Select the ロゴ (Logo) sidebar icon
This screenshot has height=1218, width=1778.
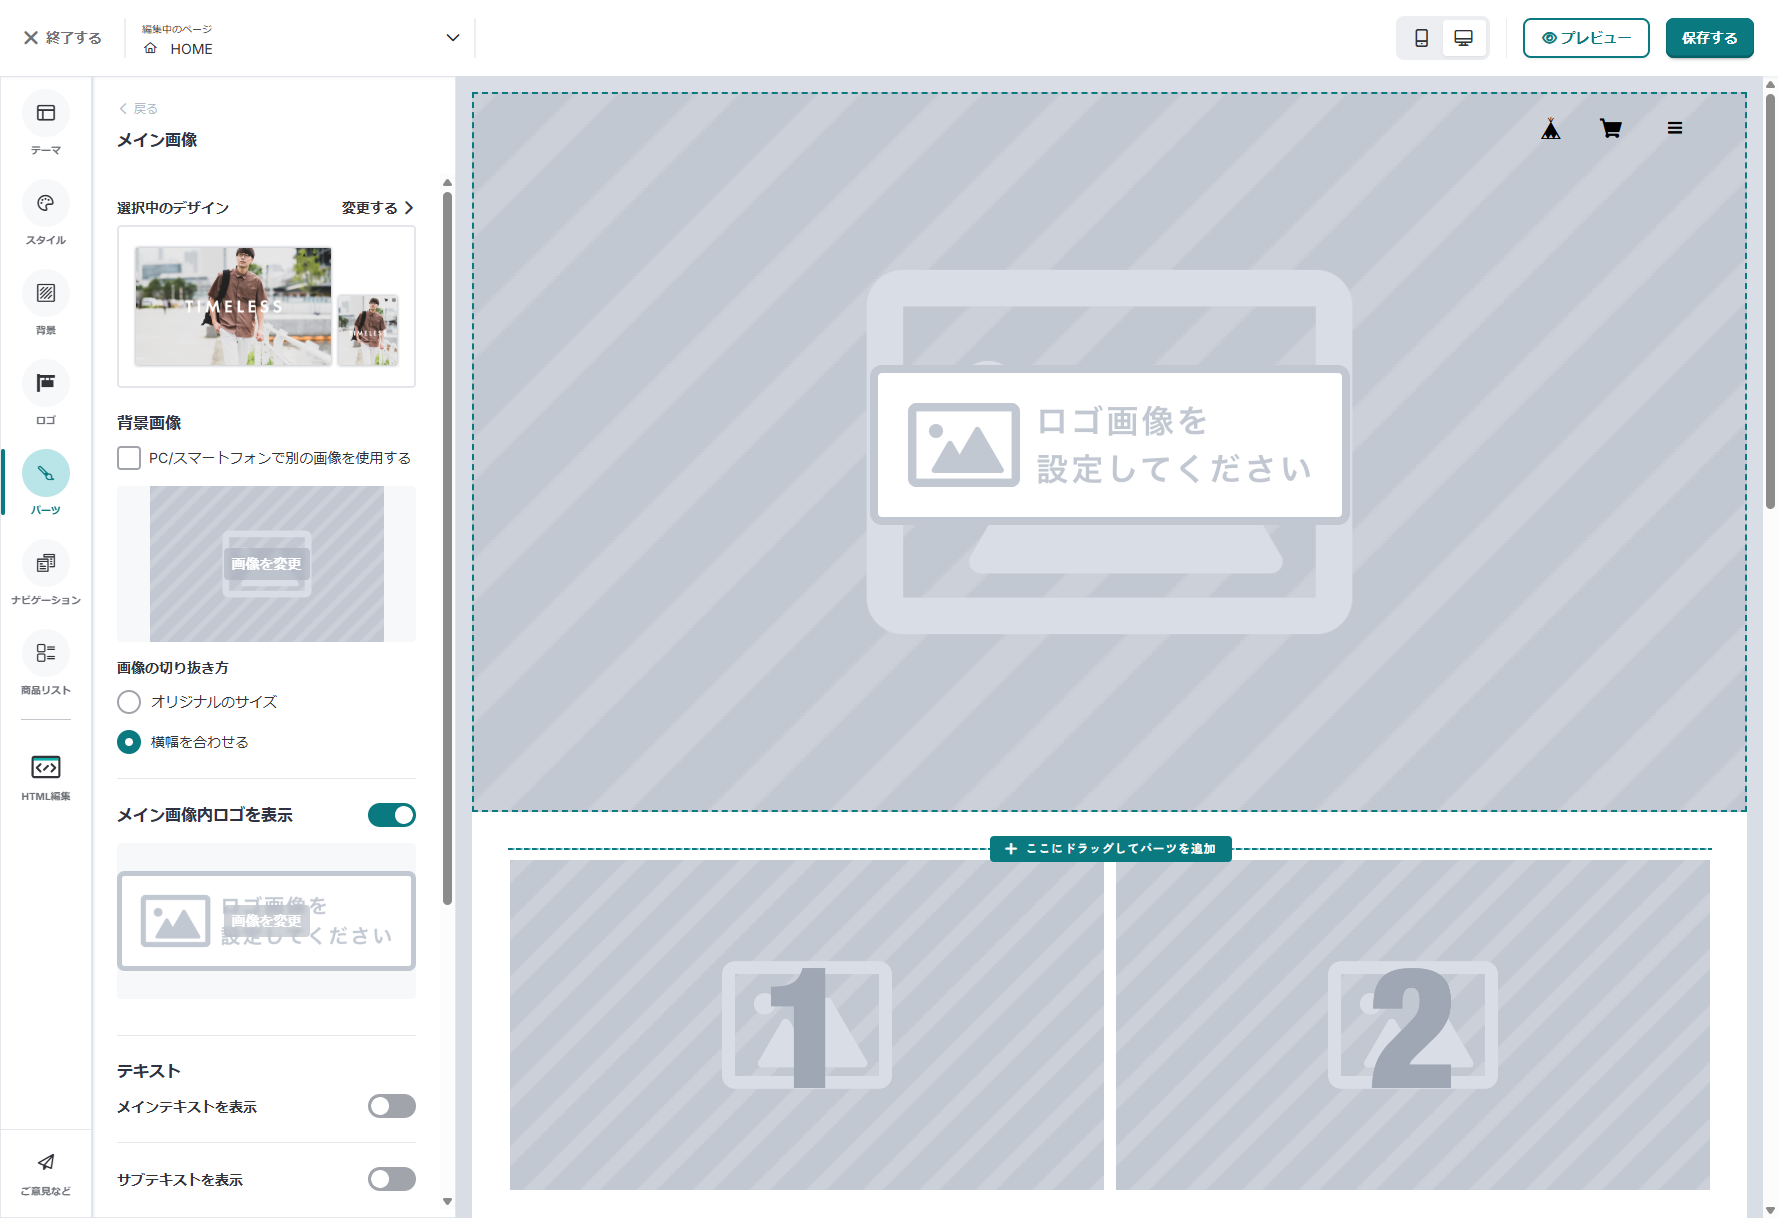click(x=46, y=384)
